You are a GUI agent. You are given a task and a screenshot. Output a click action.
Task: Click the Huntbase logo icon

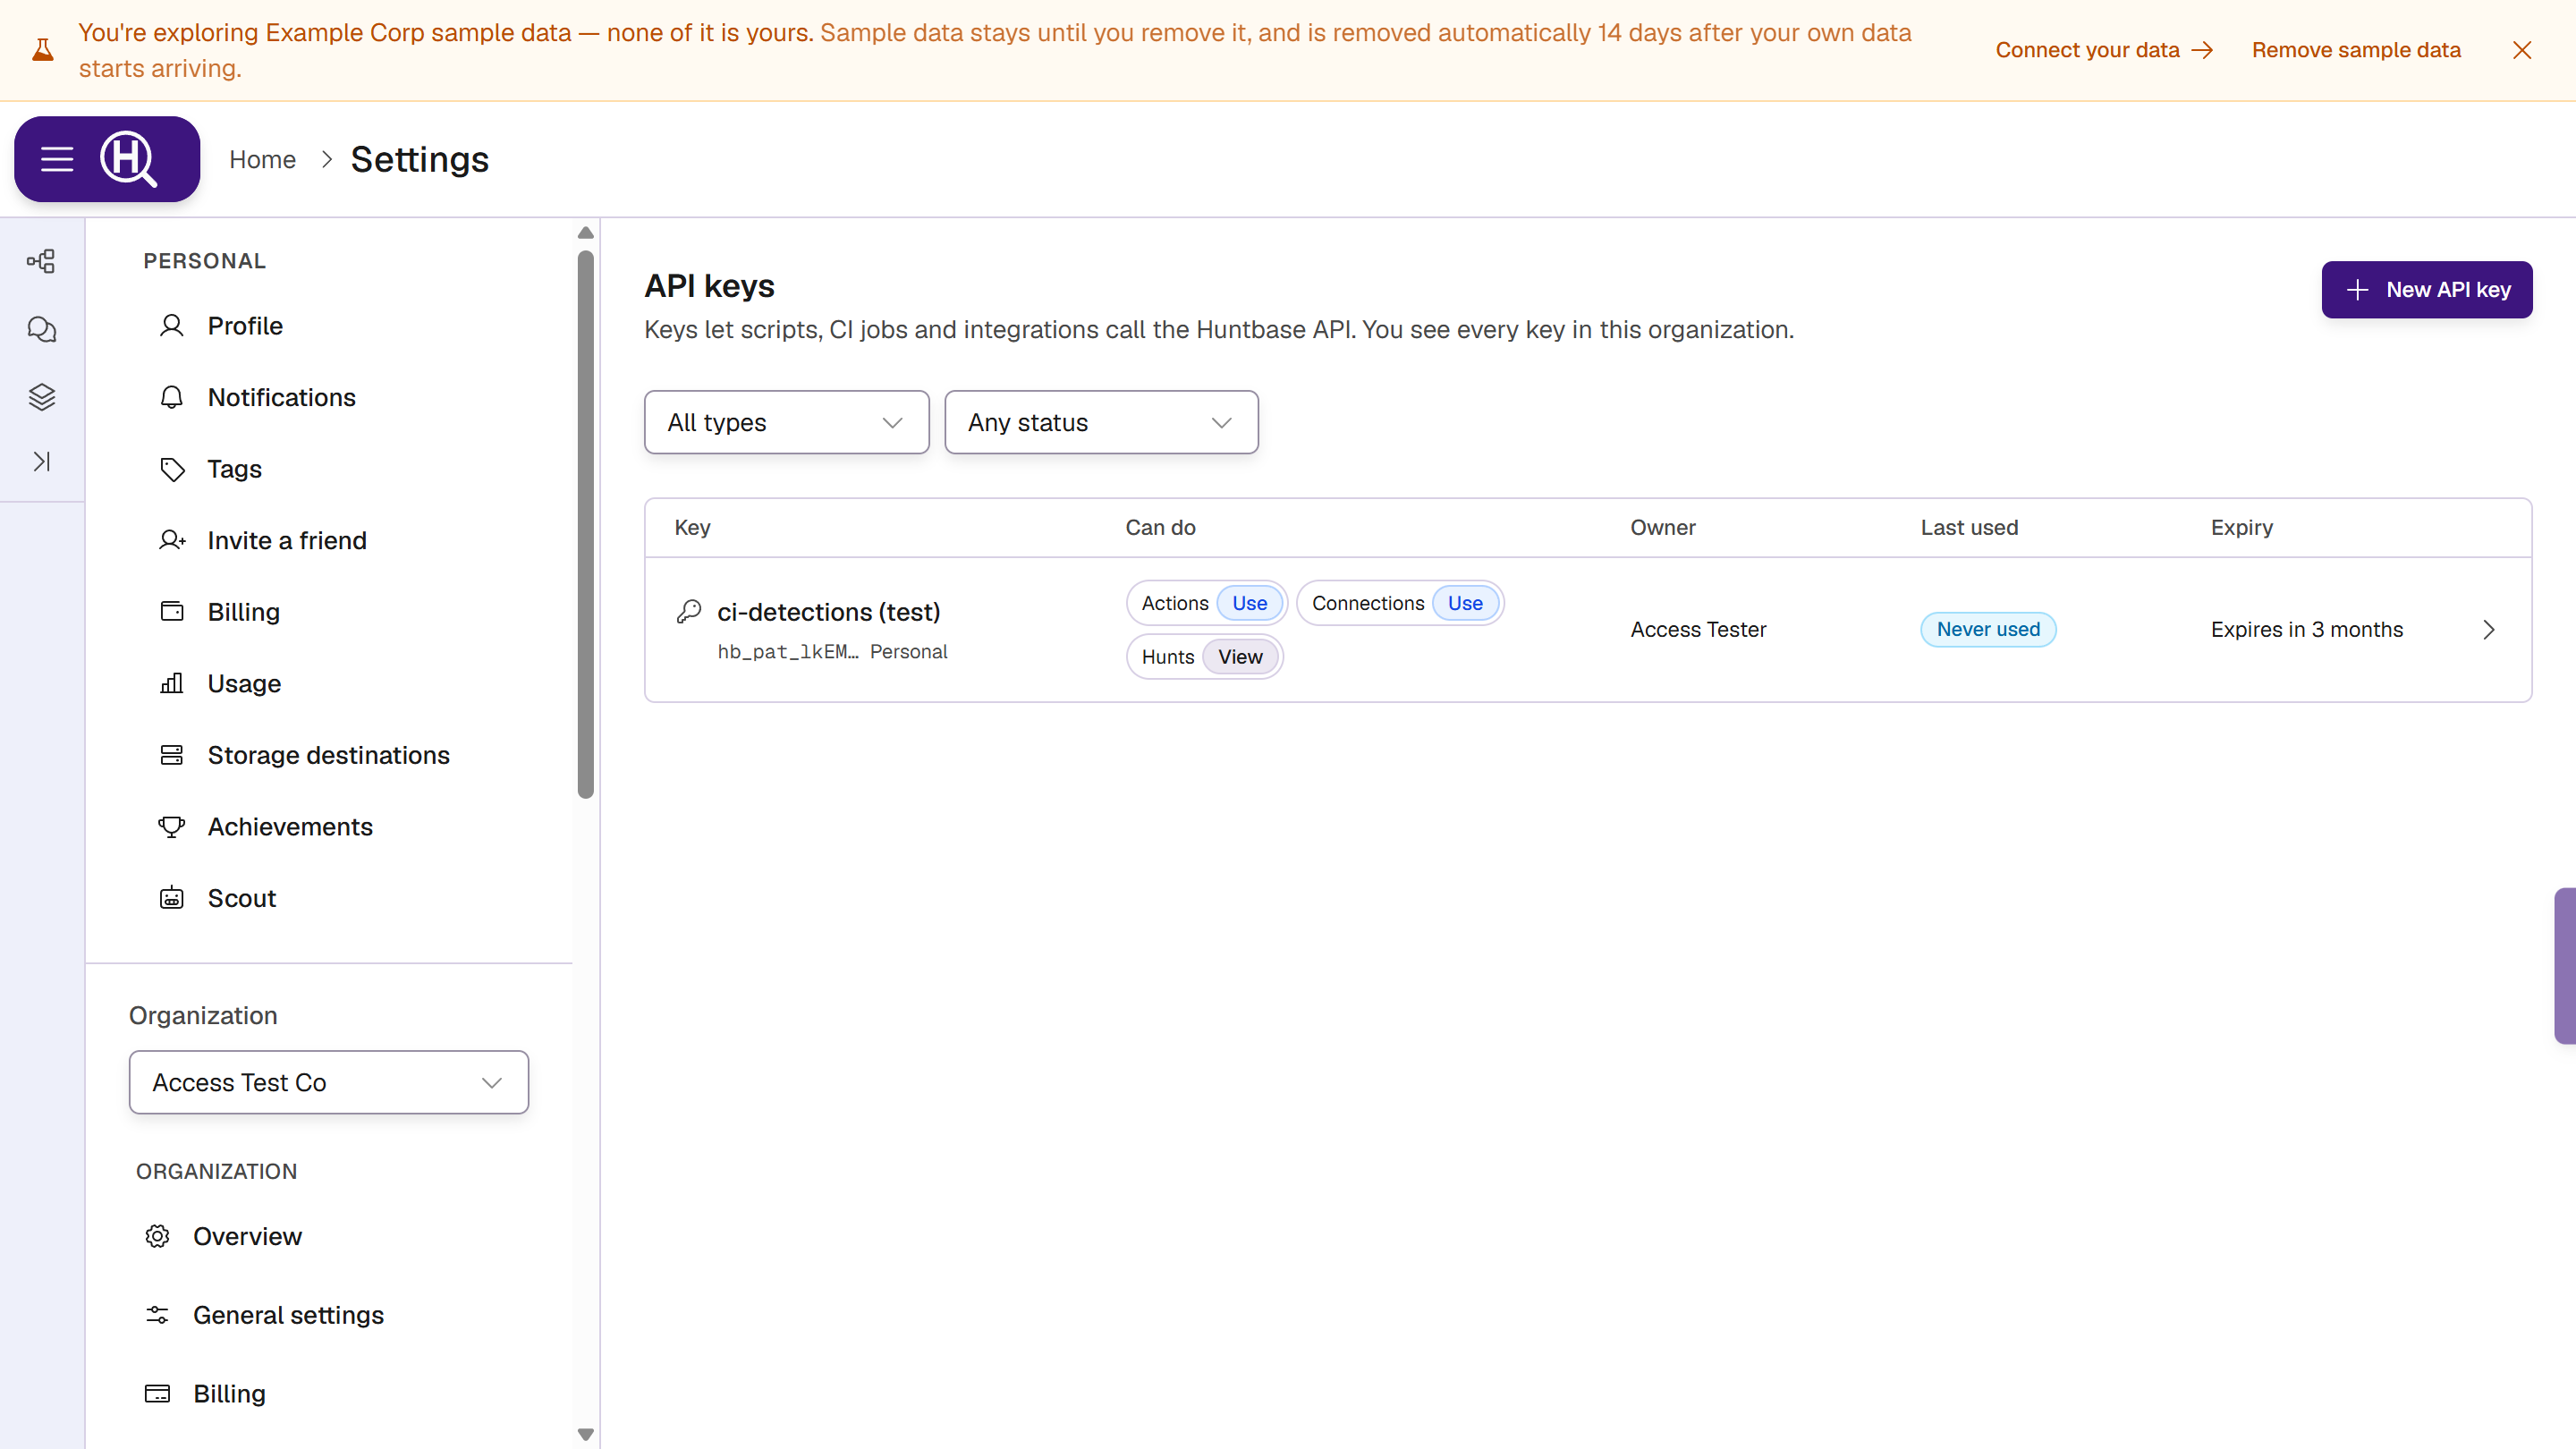[x=129, y=159]
